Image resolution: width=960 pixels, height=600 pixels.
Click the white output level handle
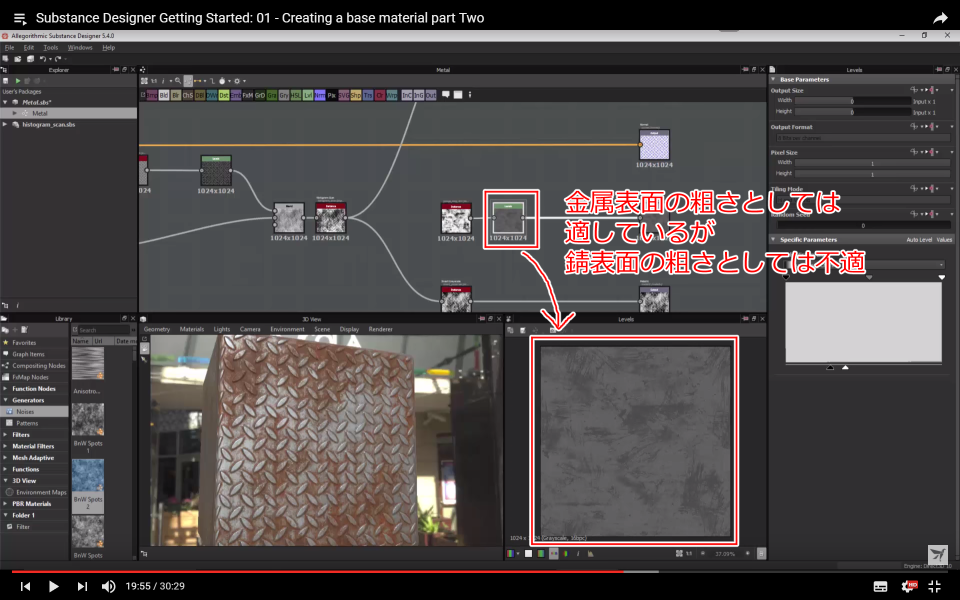(x=846, y=368)
